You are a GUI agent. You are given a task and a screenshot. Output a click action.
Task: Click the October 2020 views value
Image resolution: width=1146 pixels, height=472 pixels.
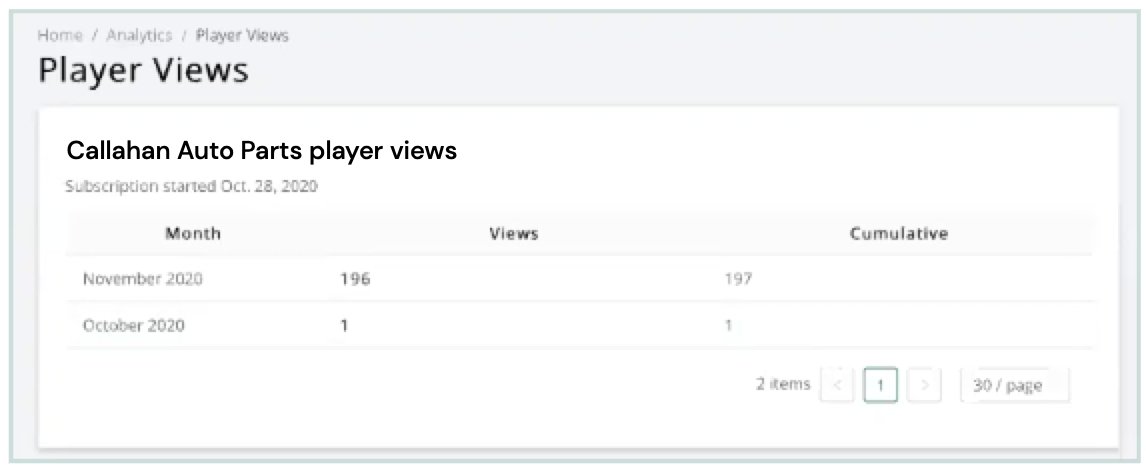(x=345, y=325)
